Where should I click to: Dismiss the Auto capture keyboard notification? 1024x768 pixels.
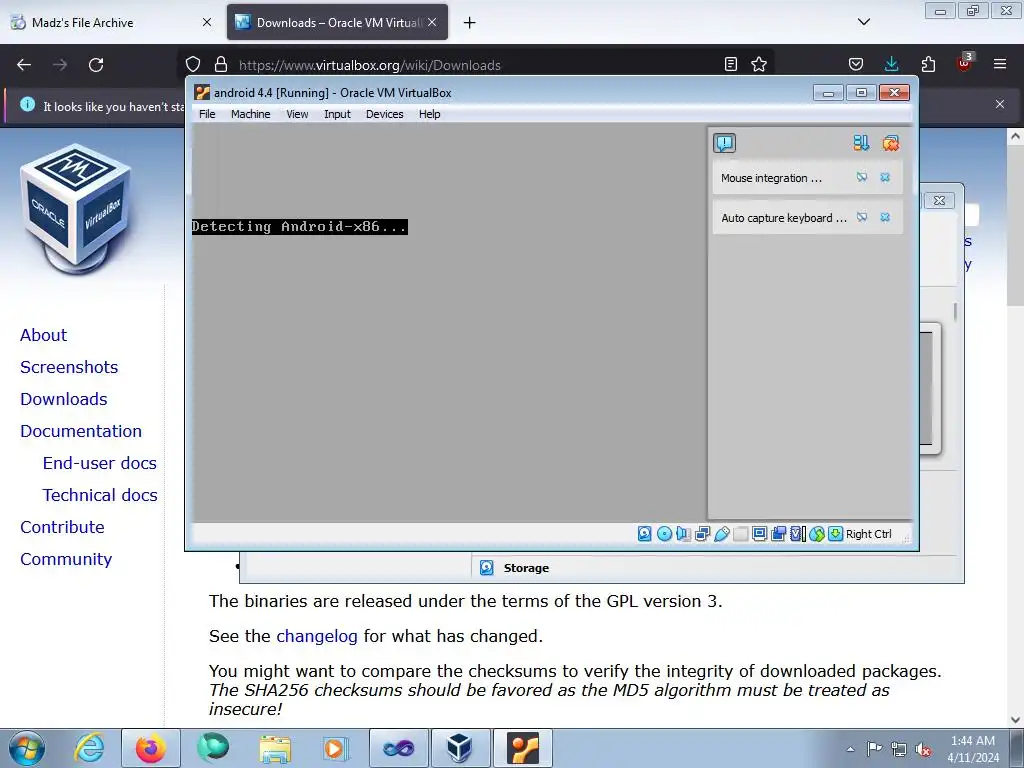coord(885,217)
